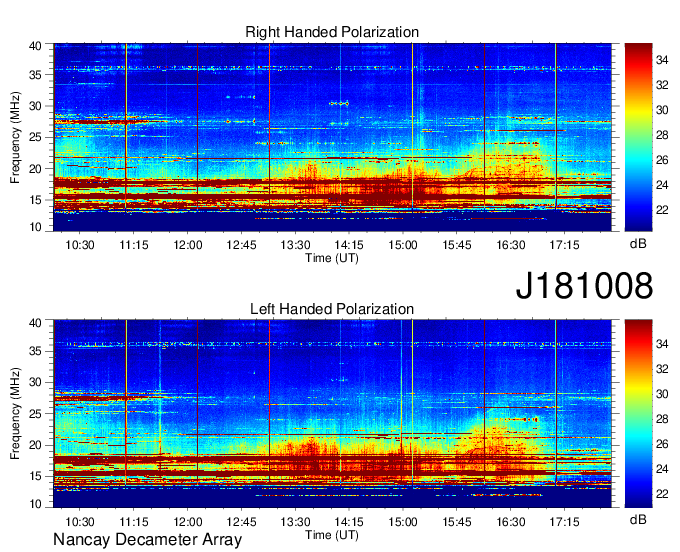Click the 22 dB tick on lower colorbar
The width and height of the screenshot is (680, 552).
(662, 494)
